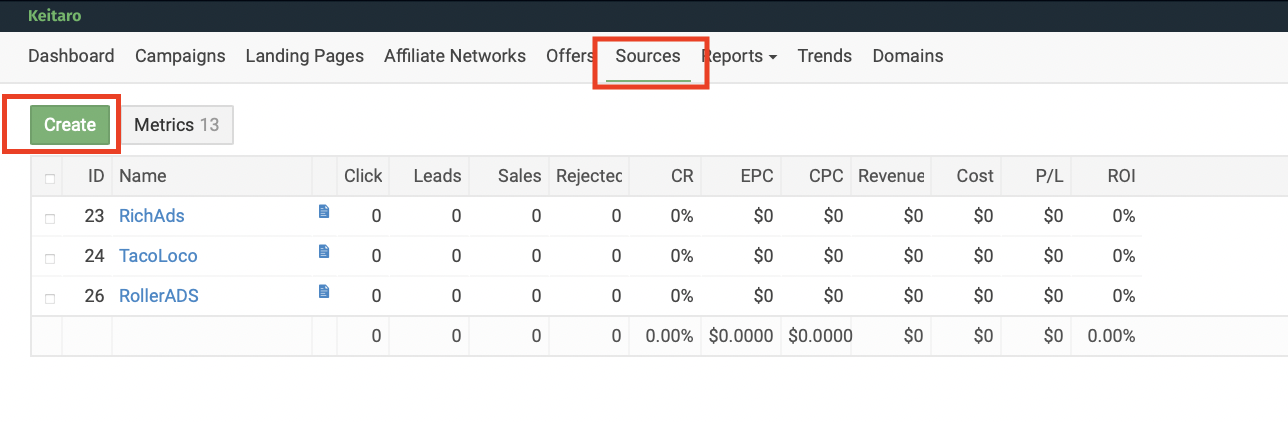Open the Trends page
The width and height of the screenshot is (1288, 422).
825,56
